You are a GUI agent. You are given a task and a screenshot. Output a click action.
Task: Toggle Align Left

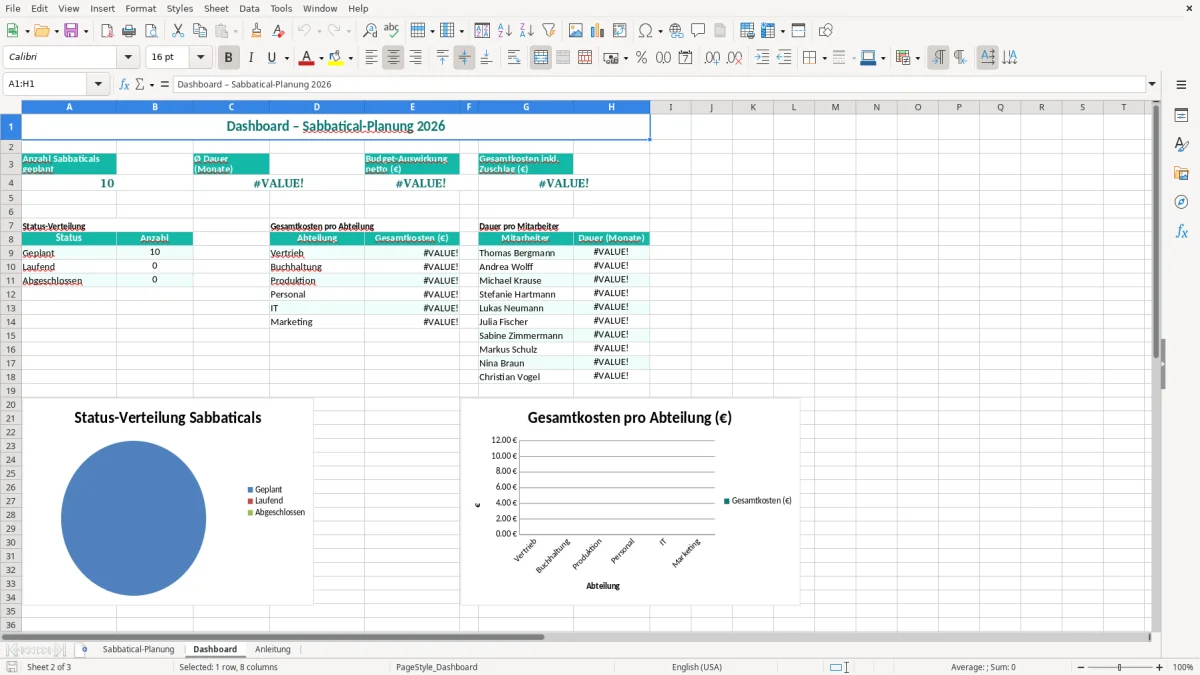pos(371,58)
